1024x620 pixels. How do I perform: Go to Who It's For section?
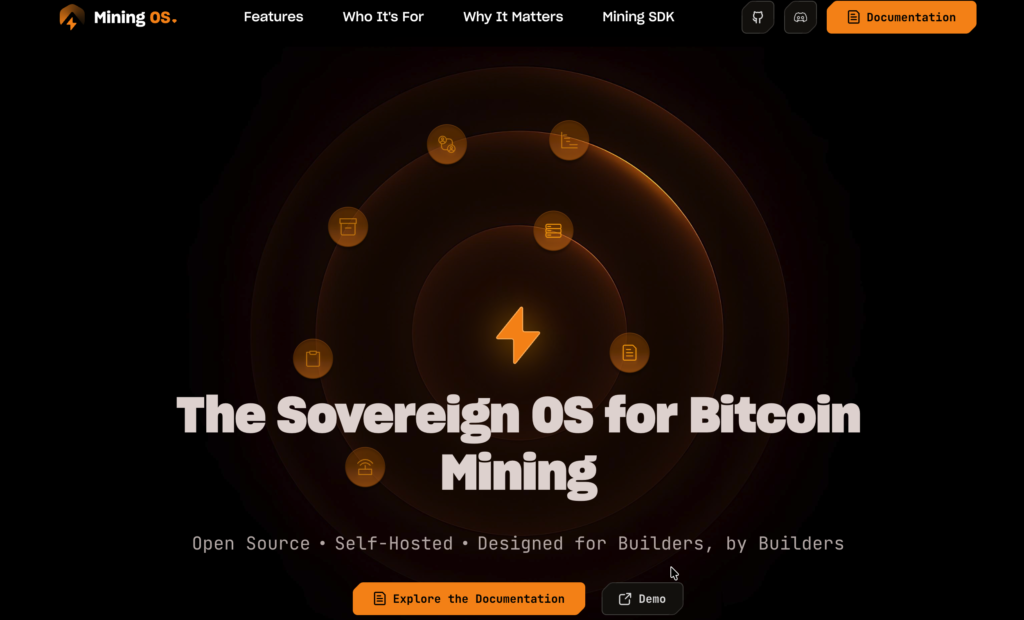383,17
